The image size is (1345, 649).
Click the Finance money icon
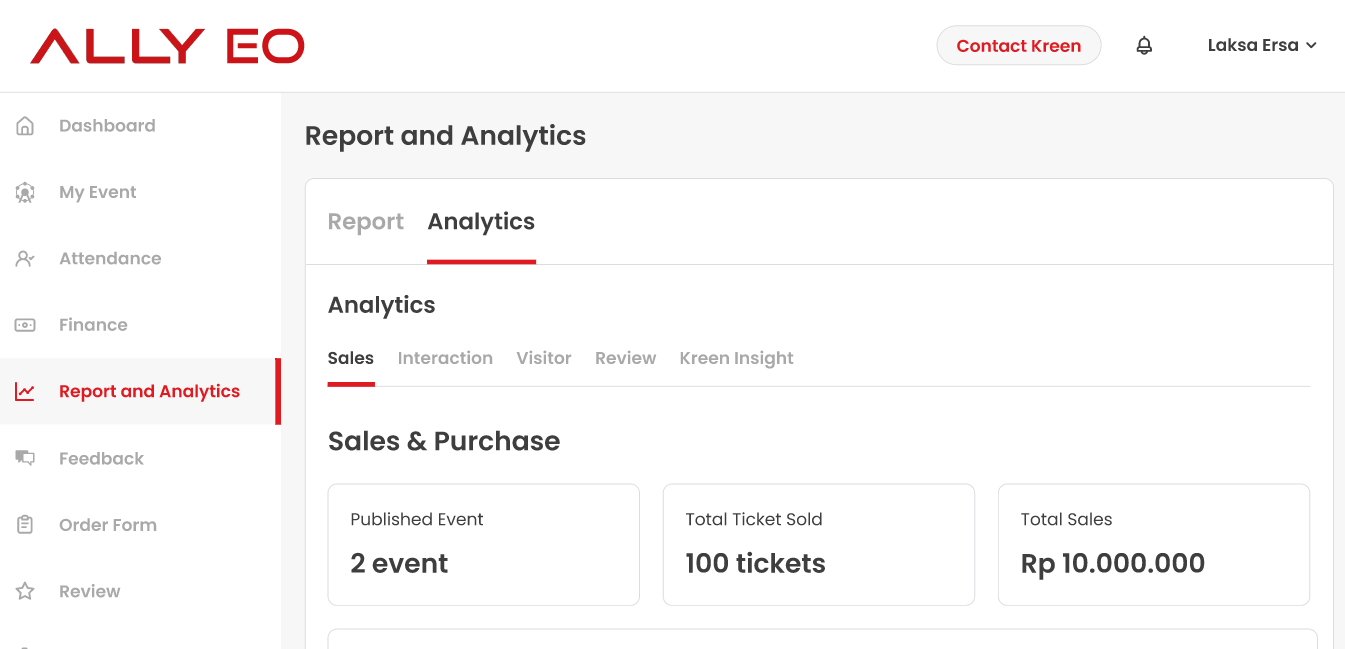pyautogui.click(x=25, y=325)
